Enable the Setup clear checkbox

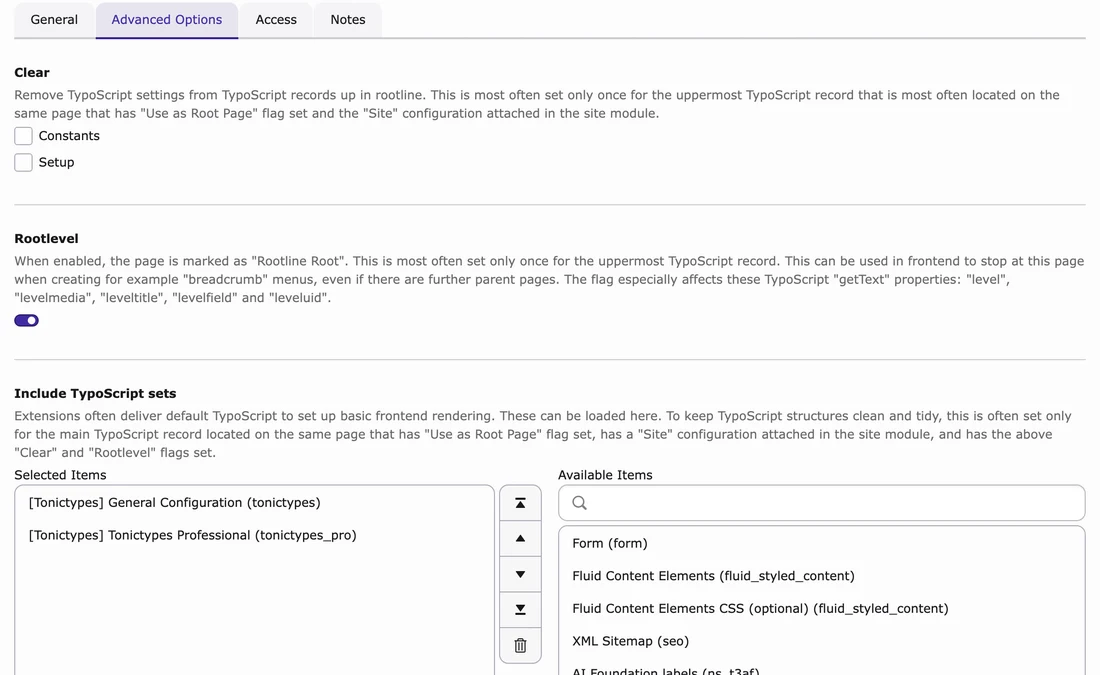point(23,162)
